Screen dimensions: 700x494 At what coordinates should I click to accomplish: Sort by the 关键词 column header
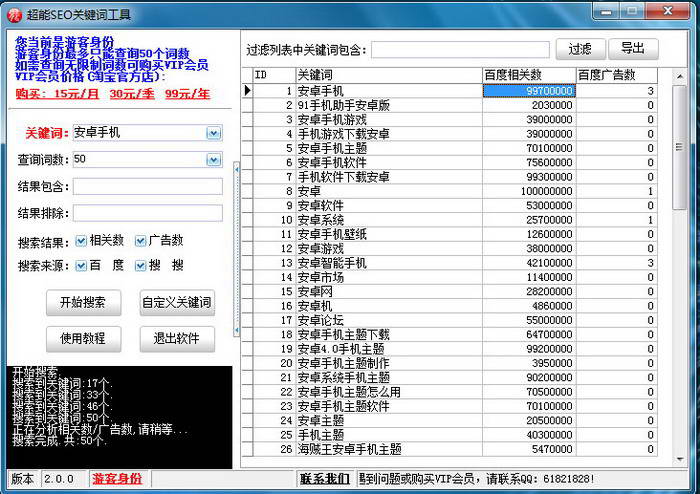click(389, 75)
